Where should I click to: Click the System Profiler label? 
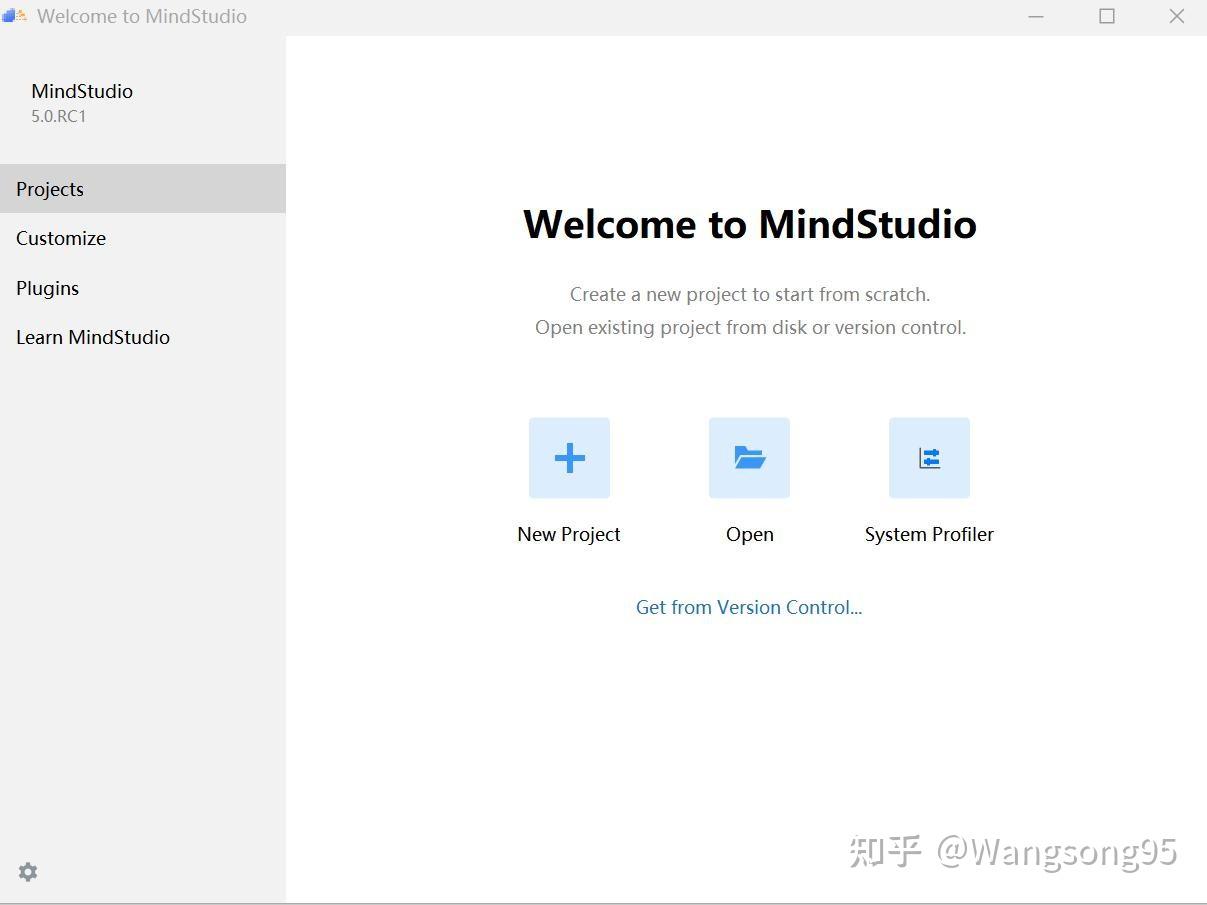click(x=929, y=534)
